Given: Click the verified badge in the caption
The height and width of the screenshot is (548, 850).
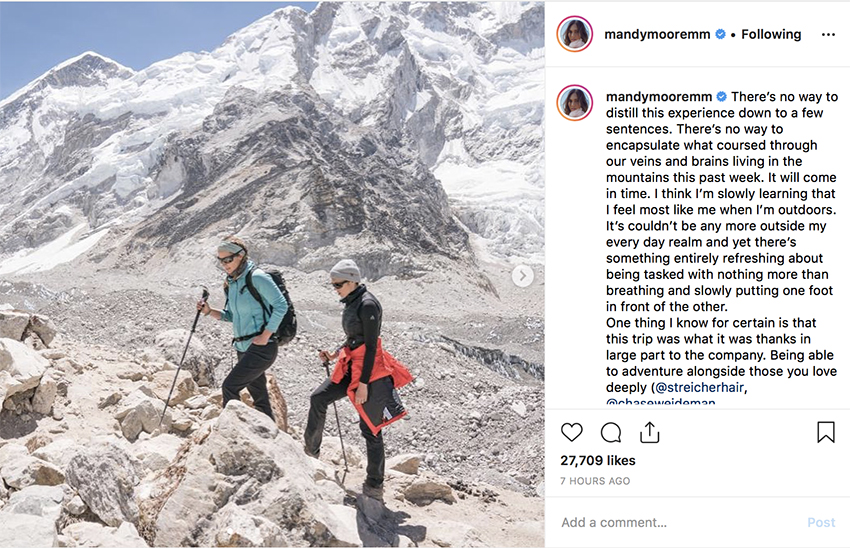Looking at the screenshot, I should point(719,97).
